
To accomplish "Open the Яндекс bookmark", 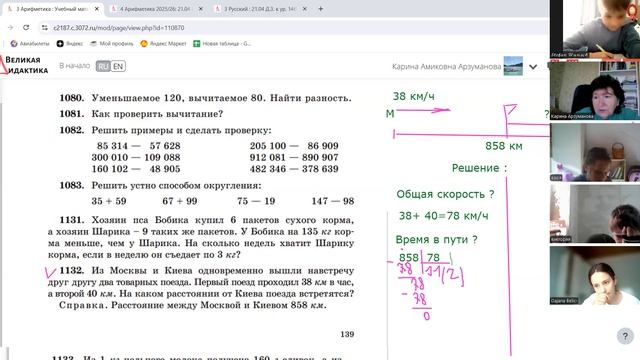I will (x=70, y=43).
